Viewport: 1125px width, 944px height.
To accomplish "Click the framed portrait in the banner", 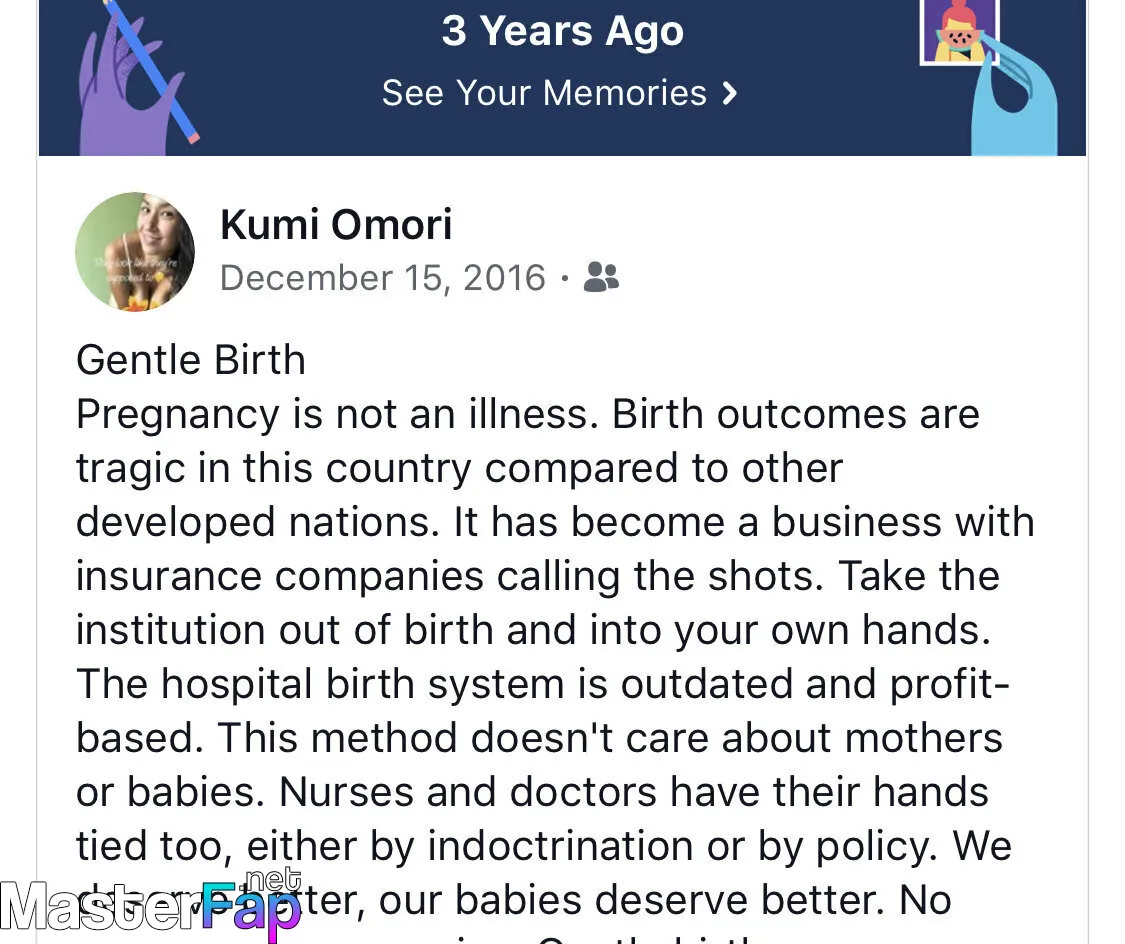I will tap(959, 30).
